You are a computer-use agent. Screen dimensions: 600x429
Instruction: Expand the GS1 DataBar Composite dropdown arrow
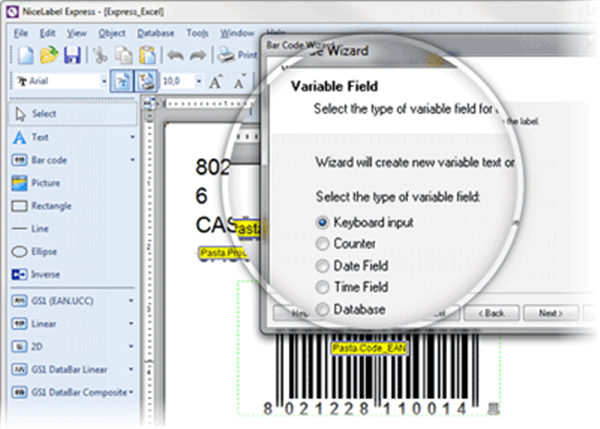pyautogui.click(x=131, y=392)
